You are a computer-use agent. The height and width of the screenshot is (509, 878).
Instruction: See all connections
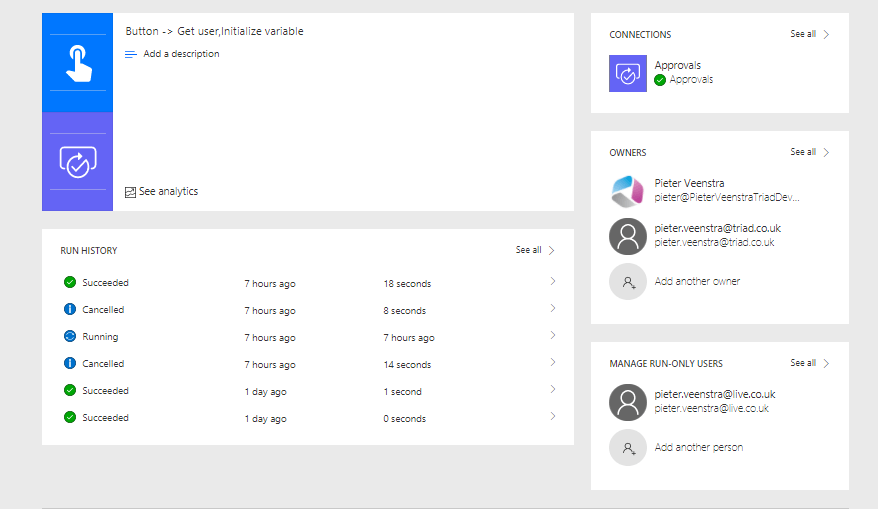(x=803, y=34)
